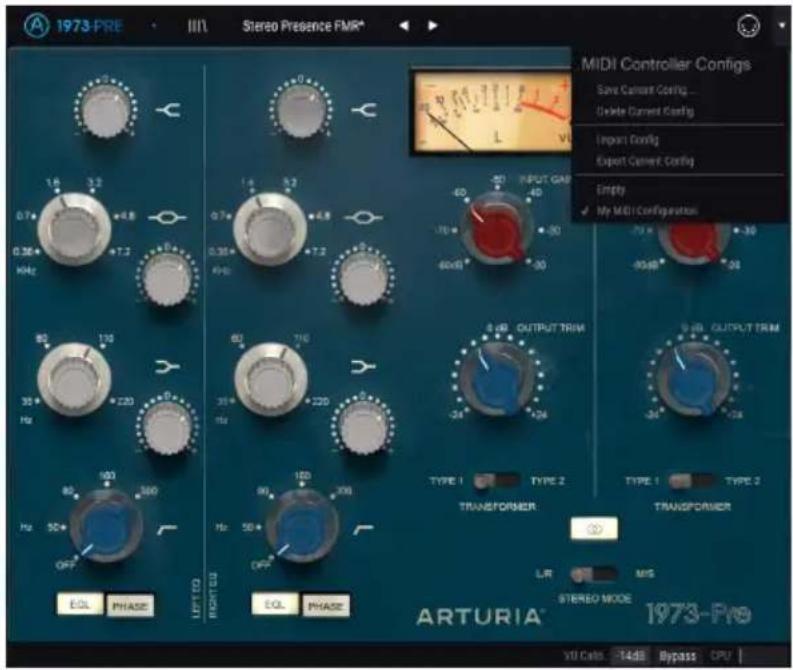This screenshot has width=793, height=670.
Task: Toggle the right EQ's PHASE button
Action: click(x=325, y=605)
